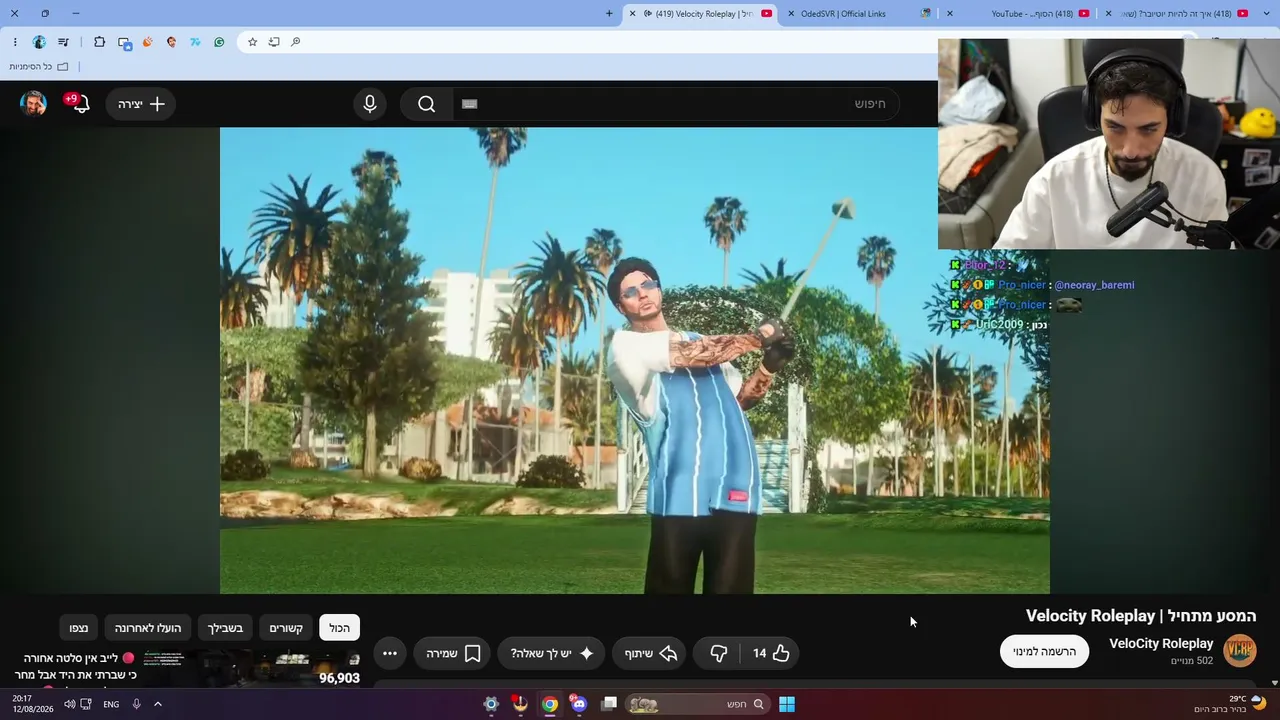Screen dimensions: 1280x720
Task: Start voice search with the microphone icon
Action: tap(370, 104)
